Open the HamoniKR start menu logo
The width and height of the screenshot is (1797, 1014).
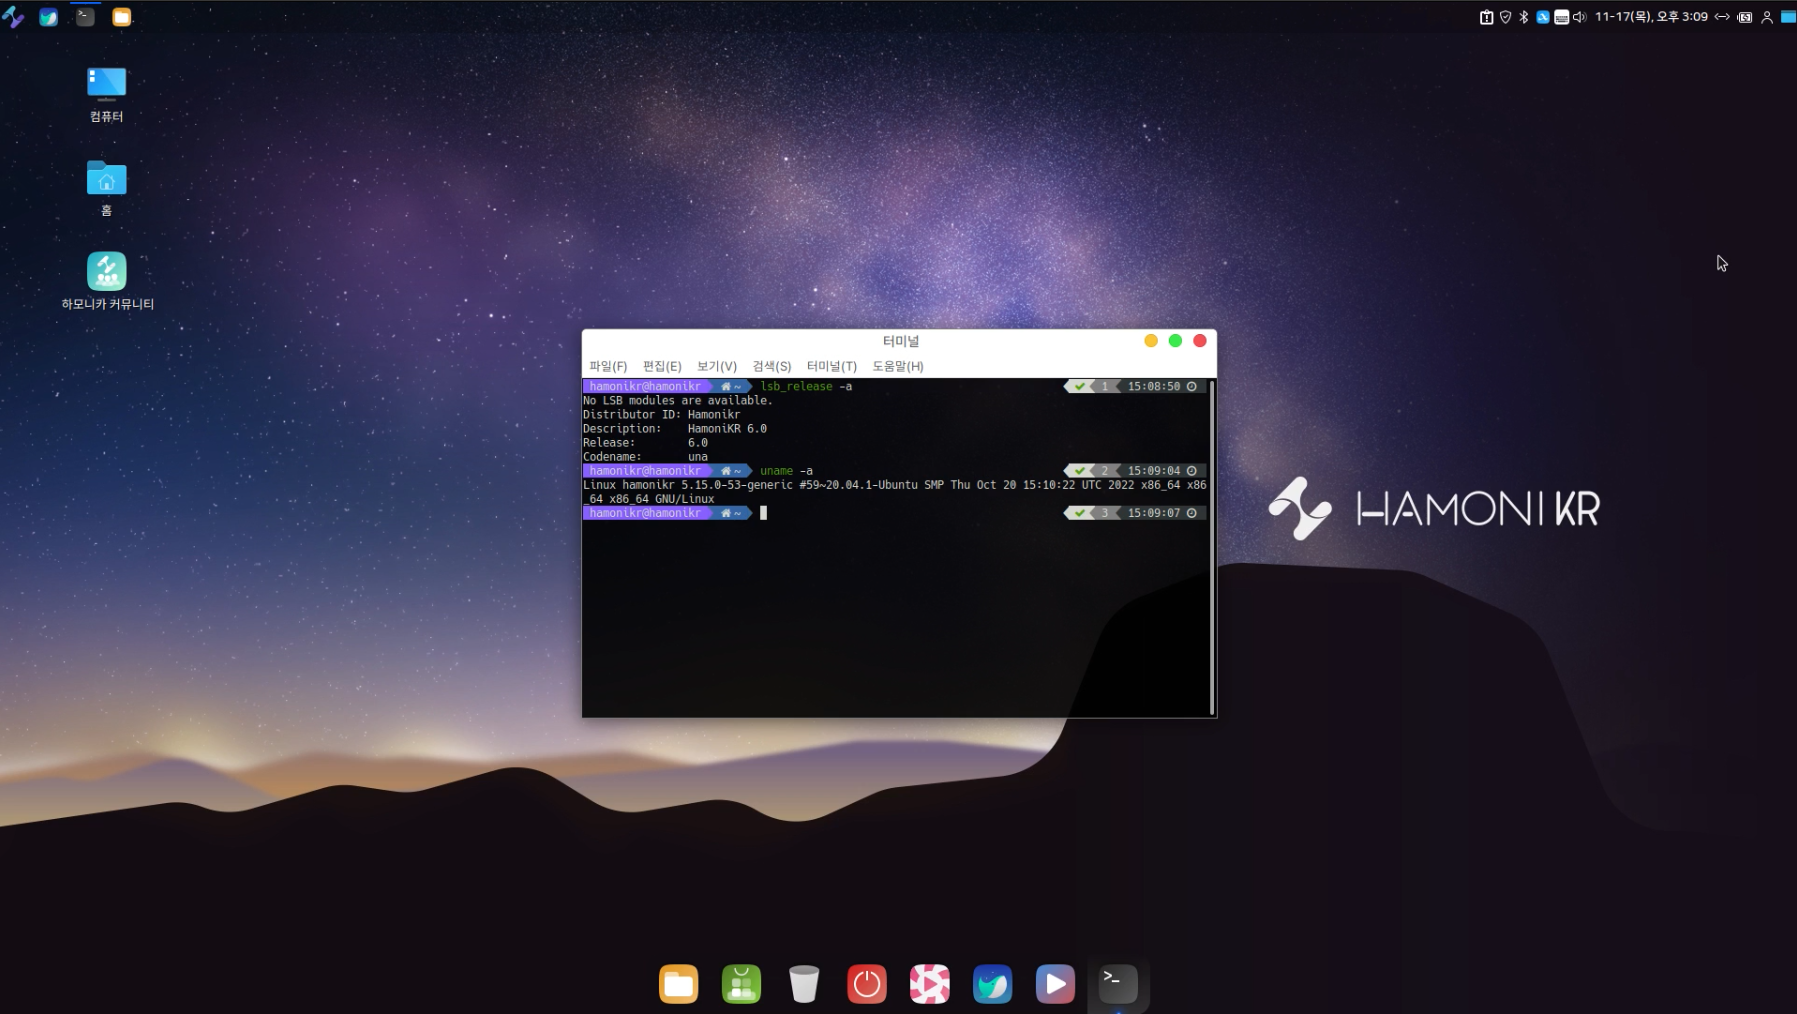coord(13,17)
